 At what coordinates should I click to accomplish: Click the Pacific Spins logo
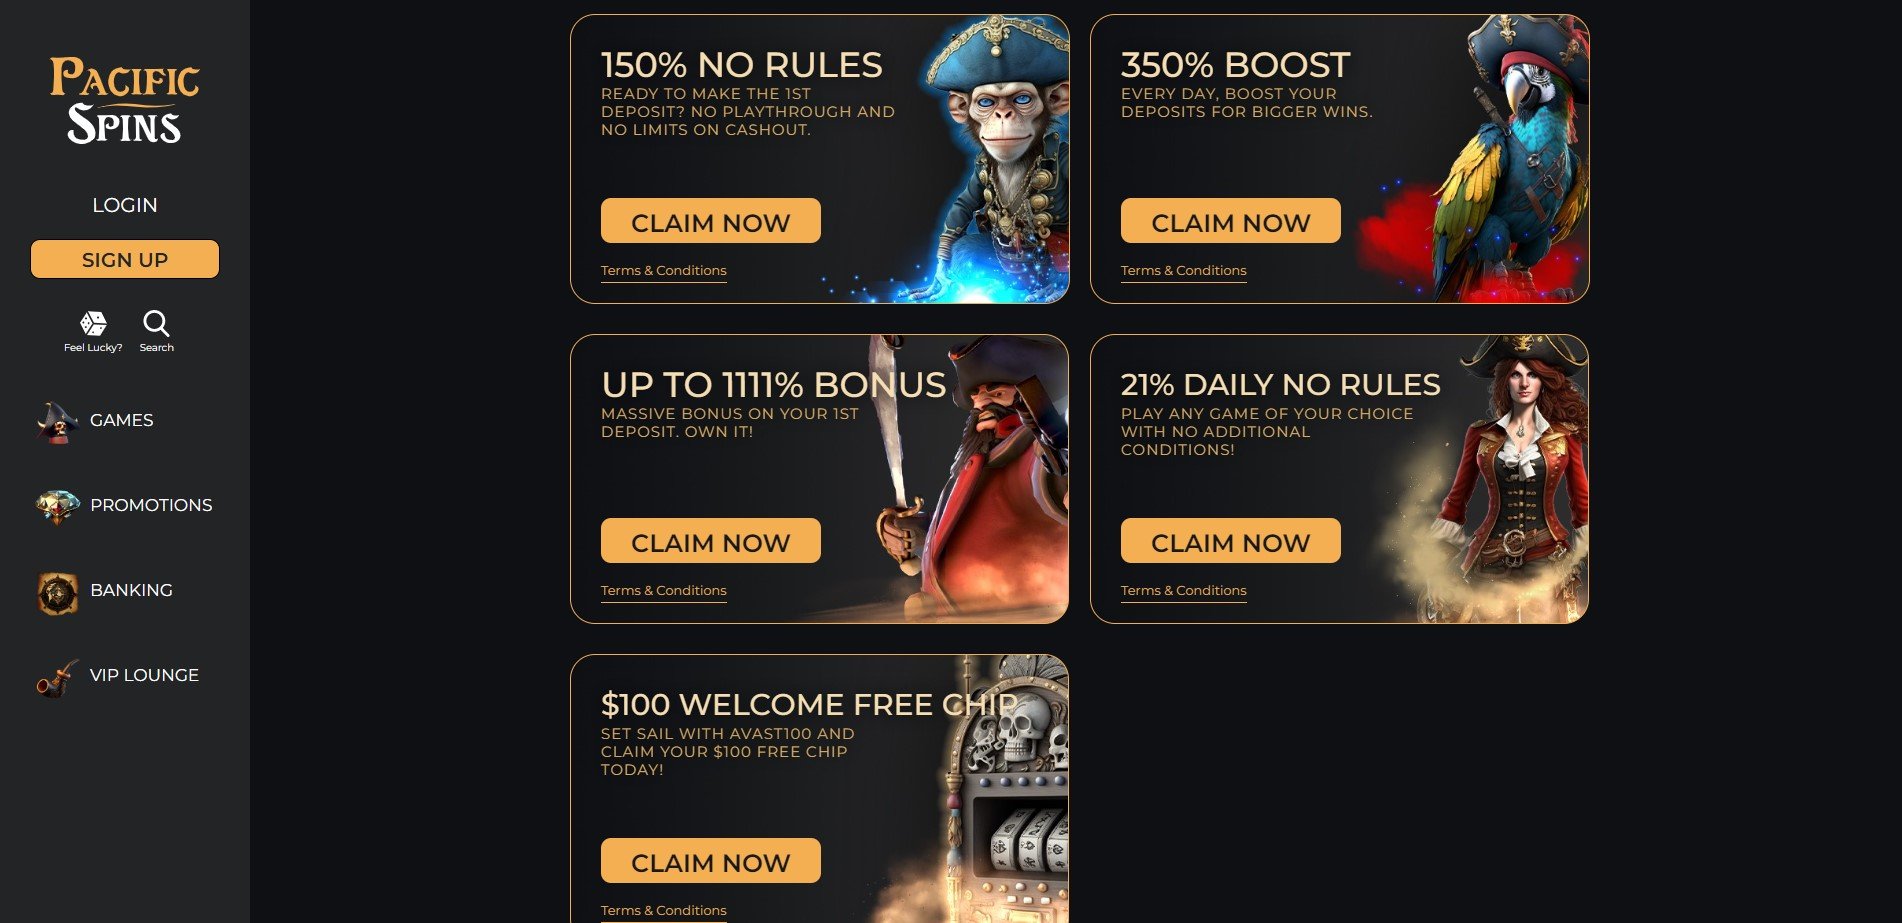[125, 100]
